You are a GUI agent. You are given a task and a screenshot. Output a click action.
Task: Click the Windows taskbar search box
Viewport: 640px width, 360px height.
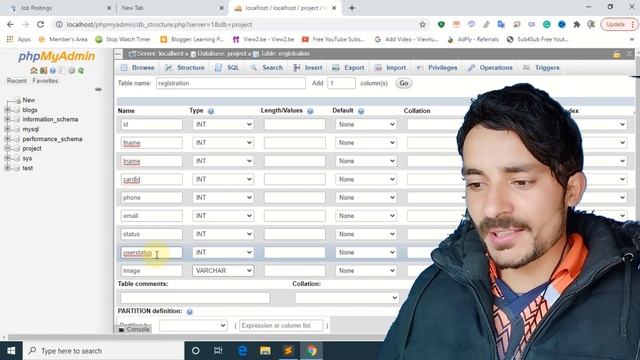coord(103,351)
